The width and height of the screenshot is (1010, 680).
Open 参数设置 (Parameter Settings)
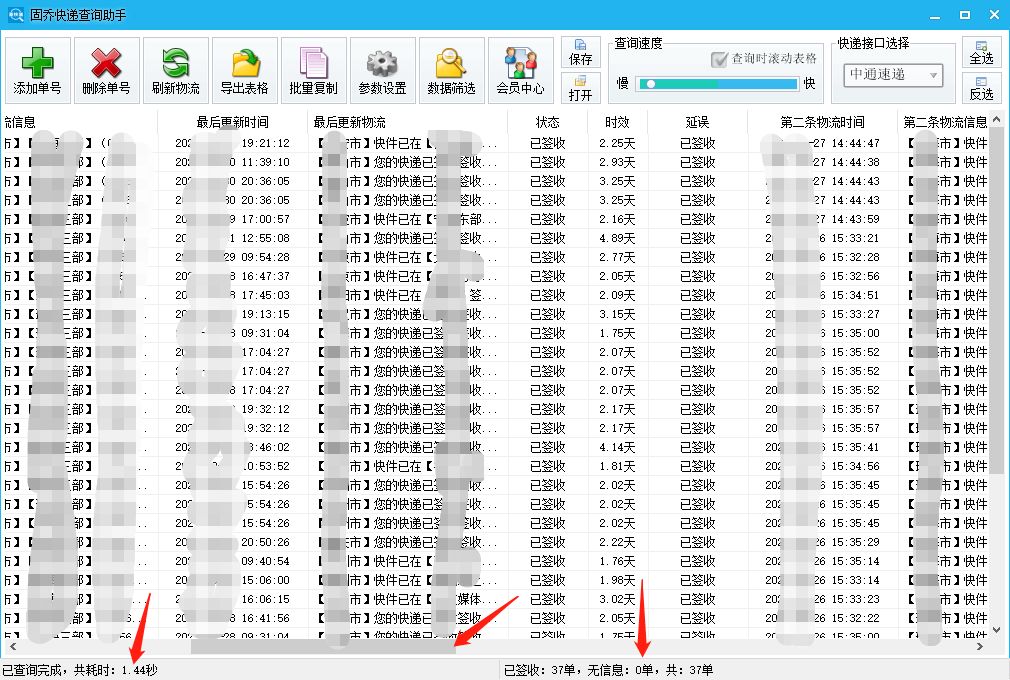382,69
